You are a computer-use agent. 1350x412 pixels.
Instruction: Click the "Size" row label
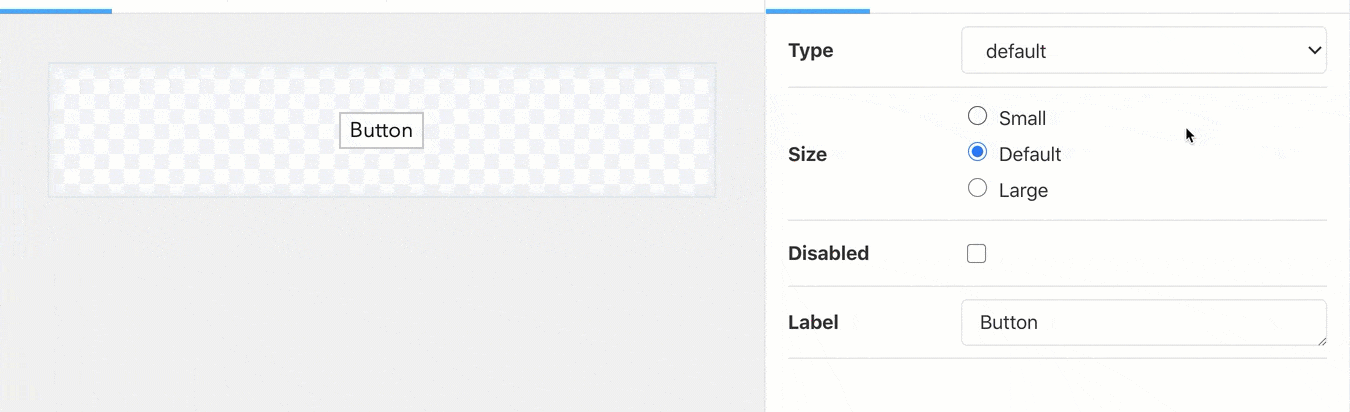[807, 155]
